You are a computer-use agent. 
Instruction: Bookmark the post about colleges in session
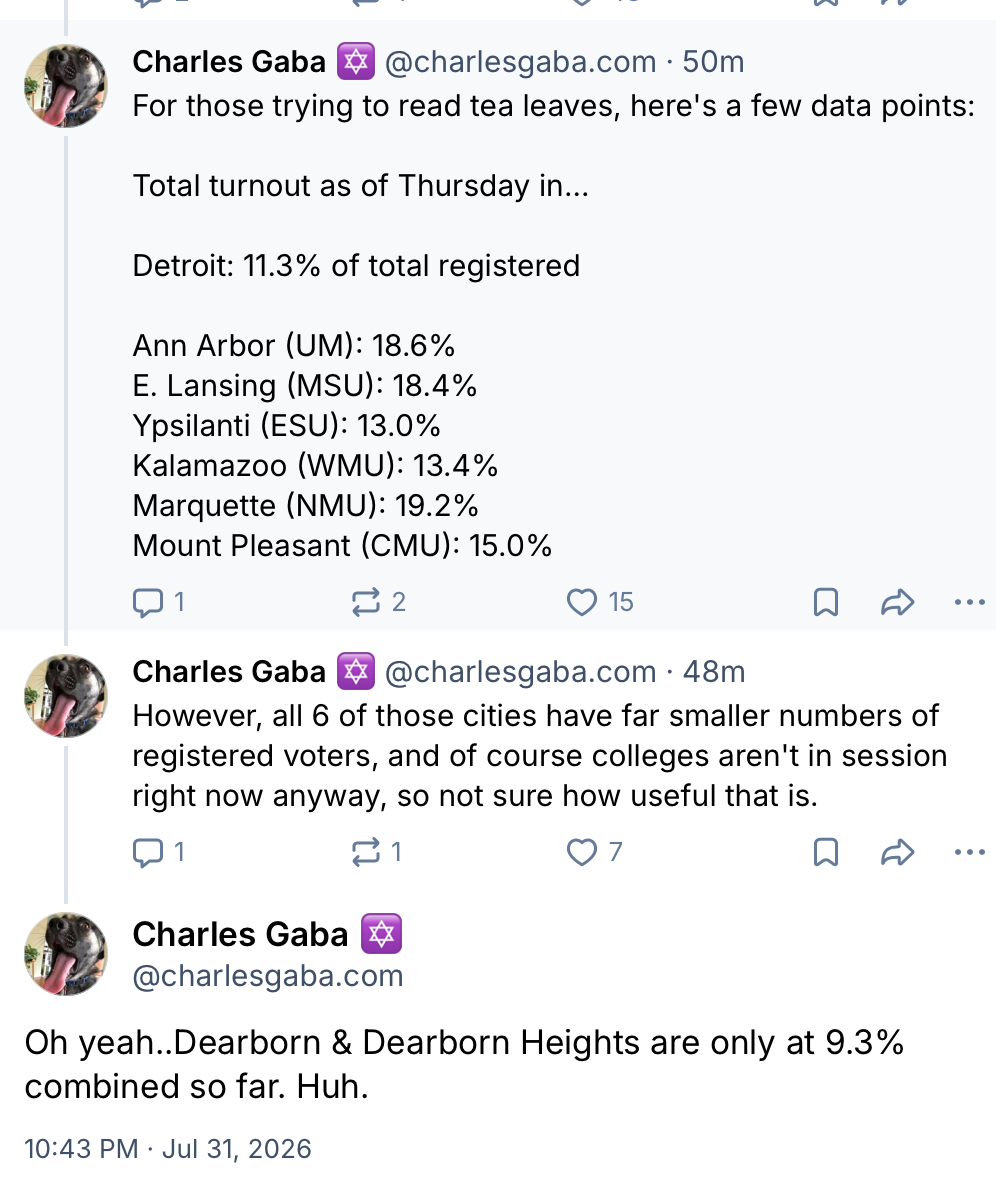click(826, 853)
